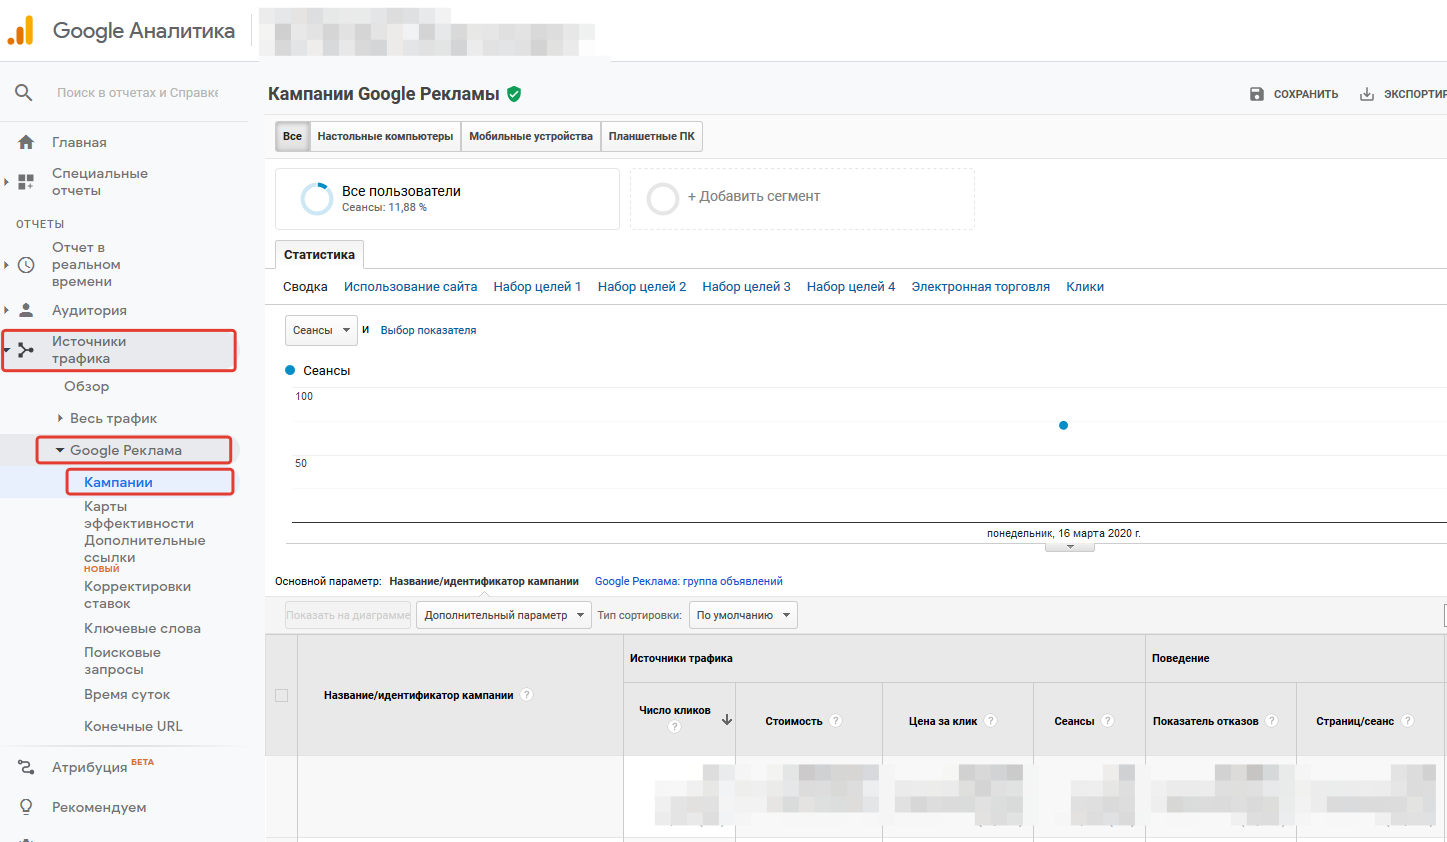Open Ключевые слова report

click(x=142, y=628)
